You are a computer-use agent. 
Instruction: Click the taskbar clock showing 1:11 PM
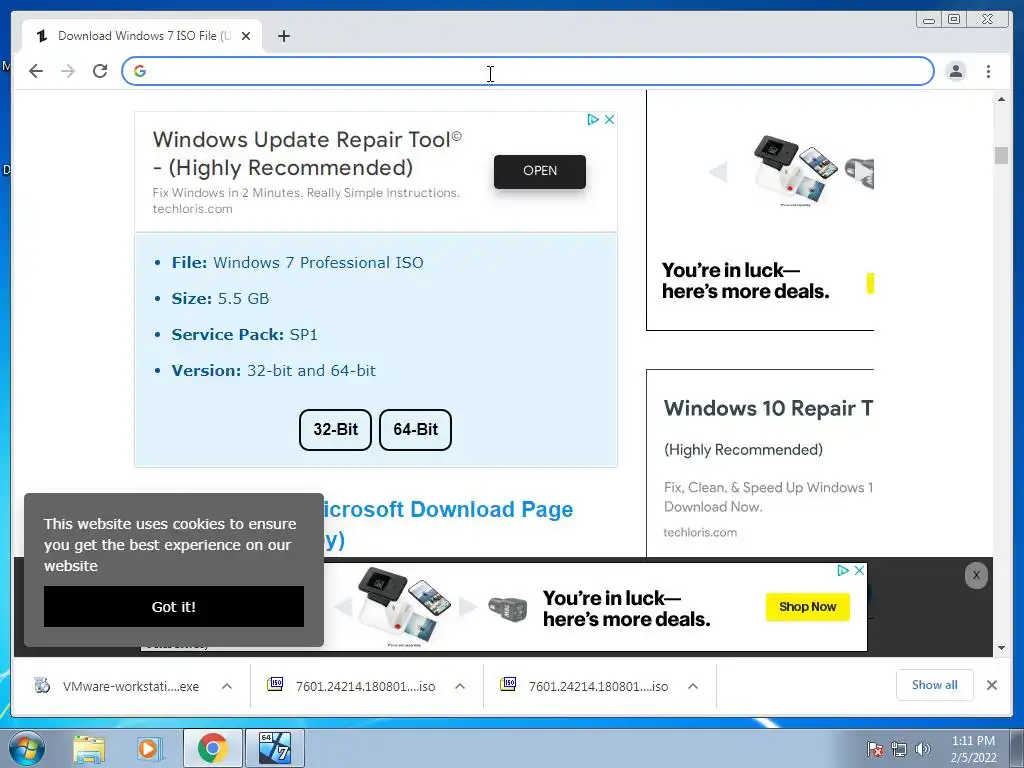tap(973, 749)
